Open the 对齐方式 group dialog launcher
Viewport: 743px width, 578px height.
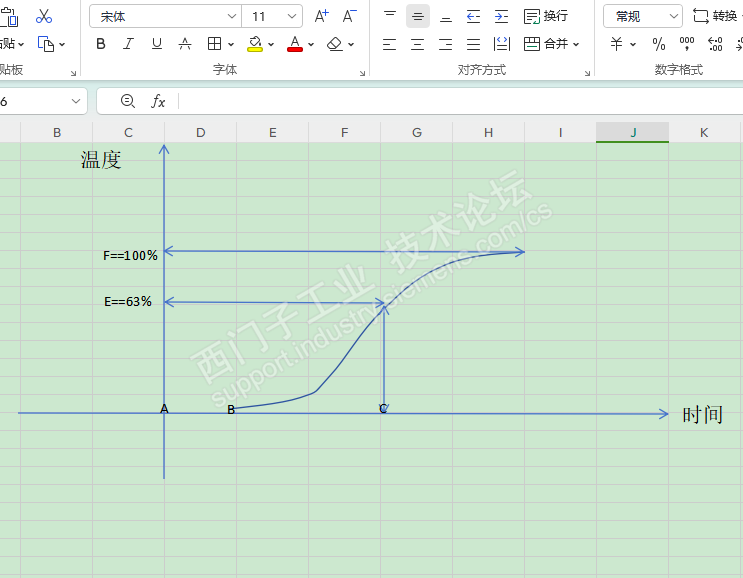pos(587,73)
